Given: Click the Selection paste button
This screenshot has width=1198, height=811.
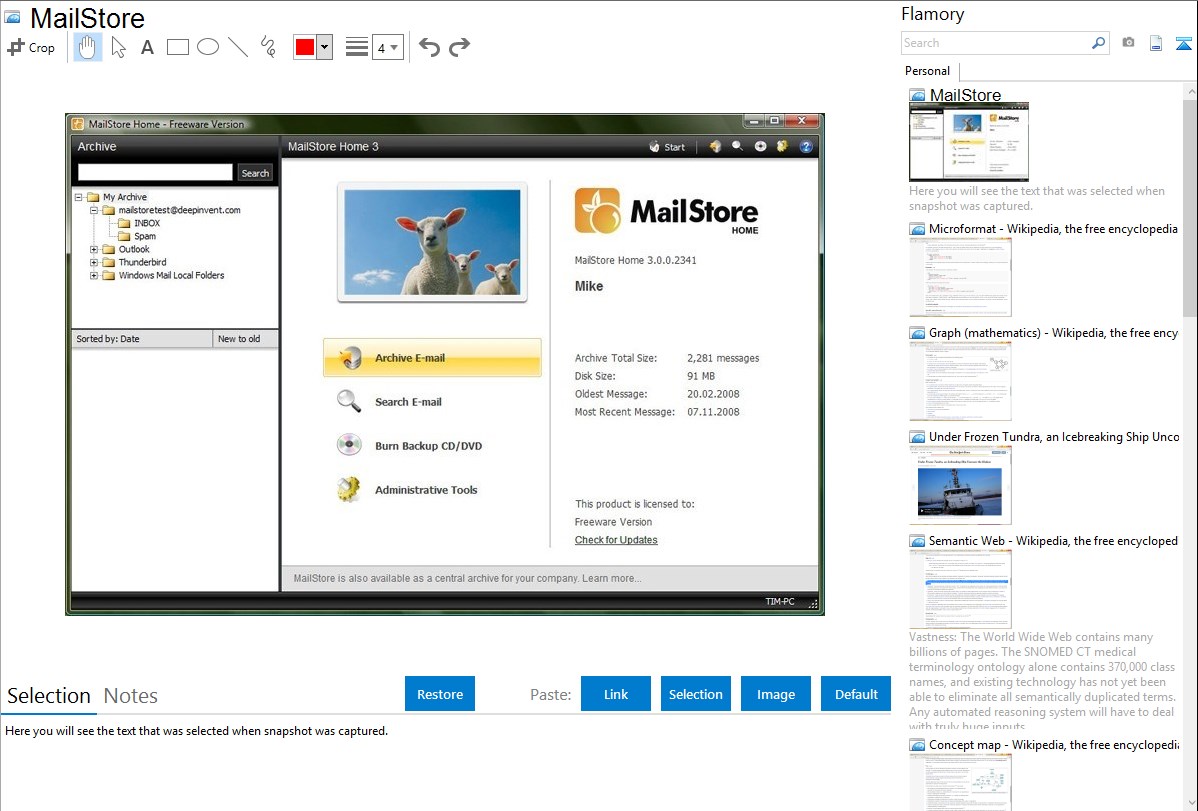Looking at the screenshot, I should [x=695, y=694].
